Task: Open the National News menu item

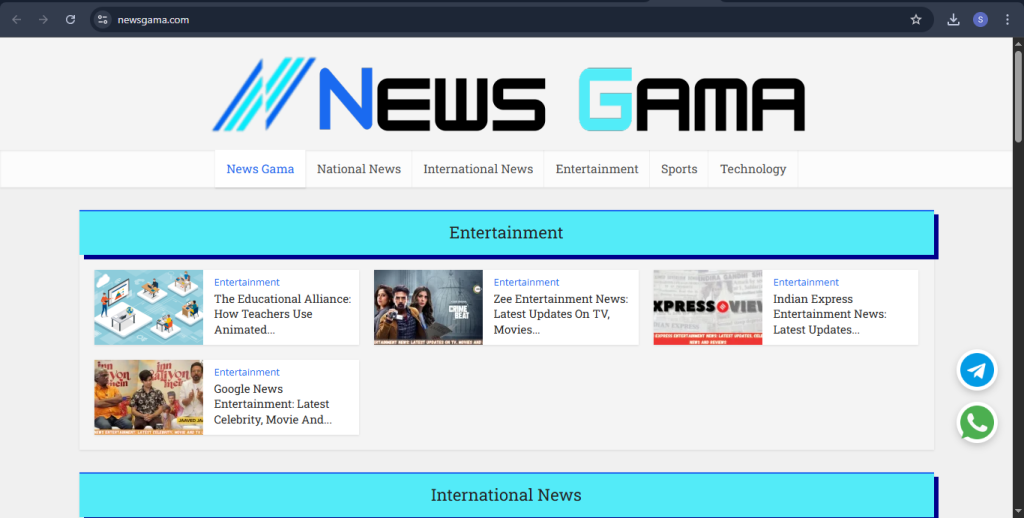Action: (x=359, y=169)
